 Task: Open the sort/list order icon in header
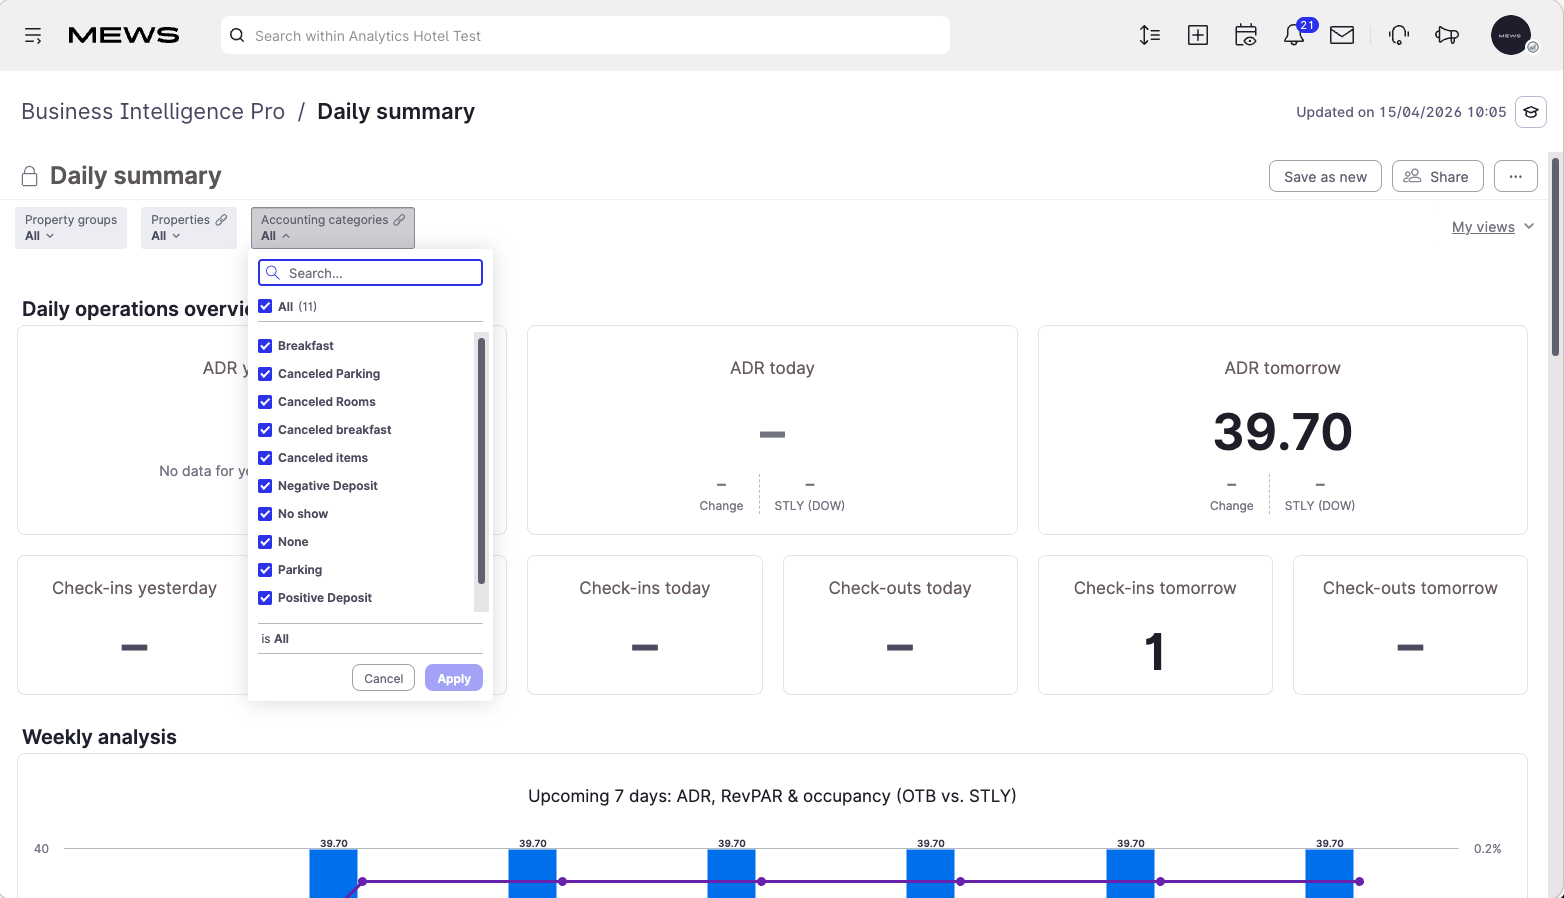pos(1150,35)
